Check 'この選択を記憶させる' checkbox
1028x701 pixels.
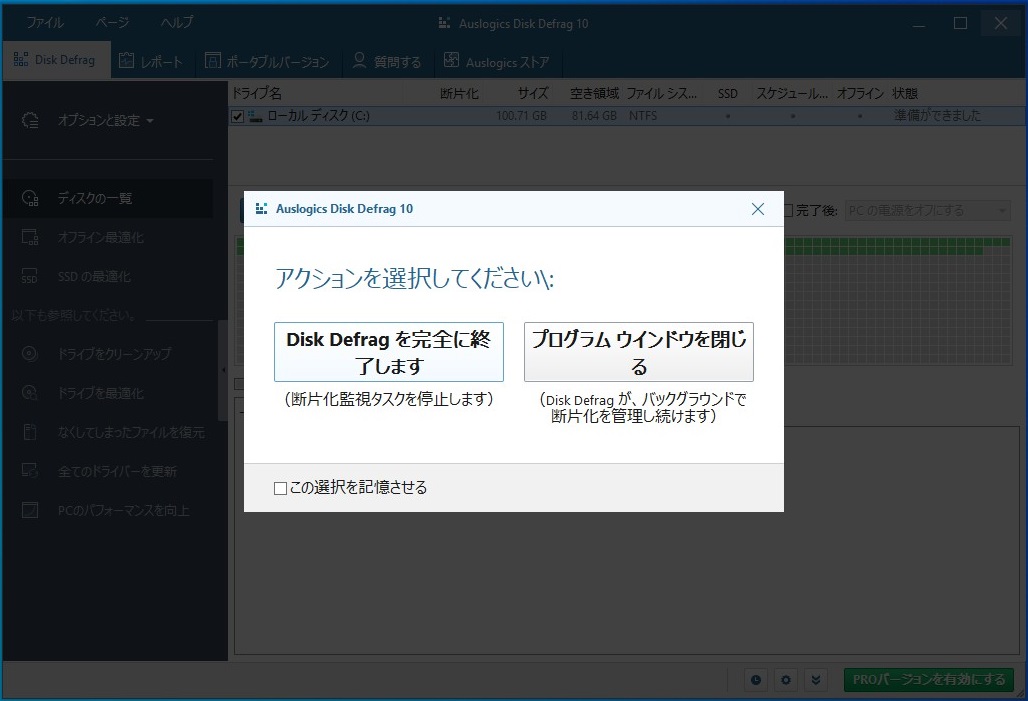coord(281,488)
